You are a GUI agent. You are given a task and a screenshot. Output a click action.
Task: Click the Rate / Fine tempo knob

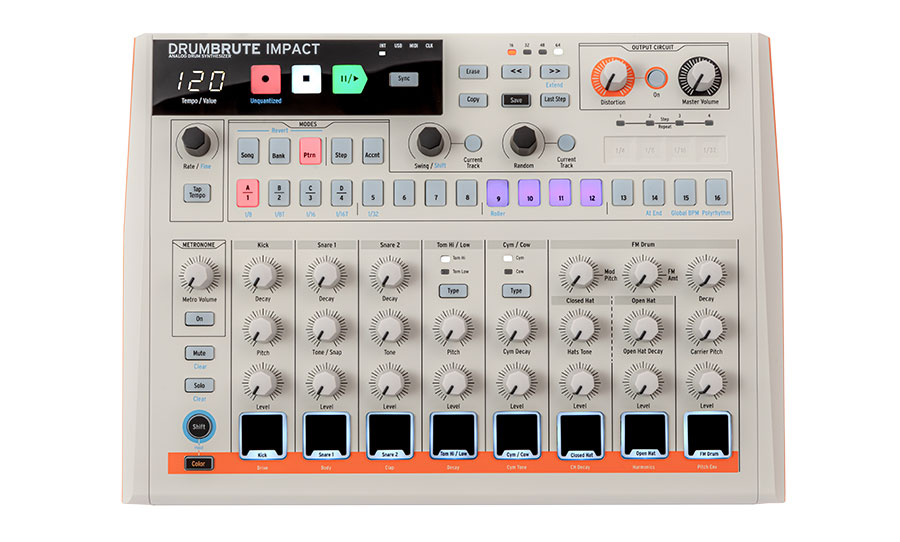195,140
